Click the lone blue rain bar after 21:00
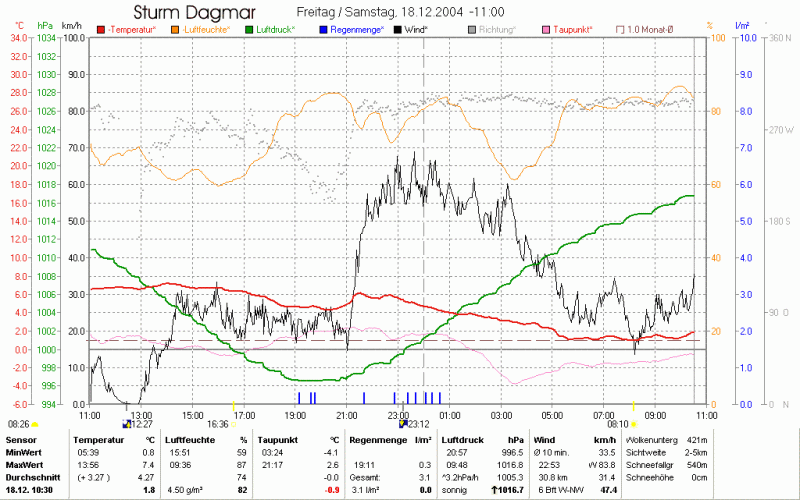Viewport: 800px width, 500px height. [364, 398]
